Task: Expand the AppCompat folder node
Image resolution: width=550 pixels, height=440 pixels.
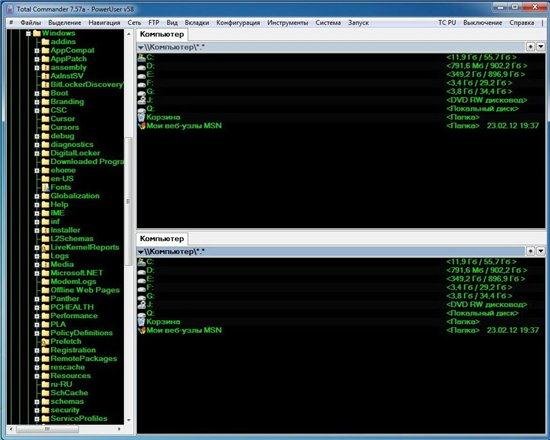Action: click(x=37, y=51)
